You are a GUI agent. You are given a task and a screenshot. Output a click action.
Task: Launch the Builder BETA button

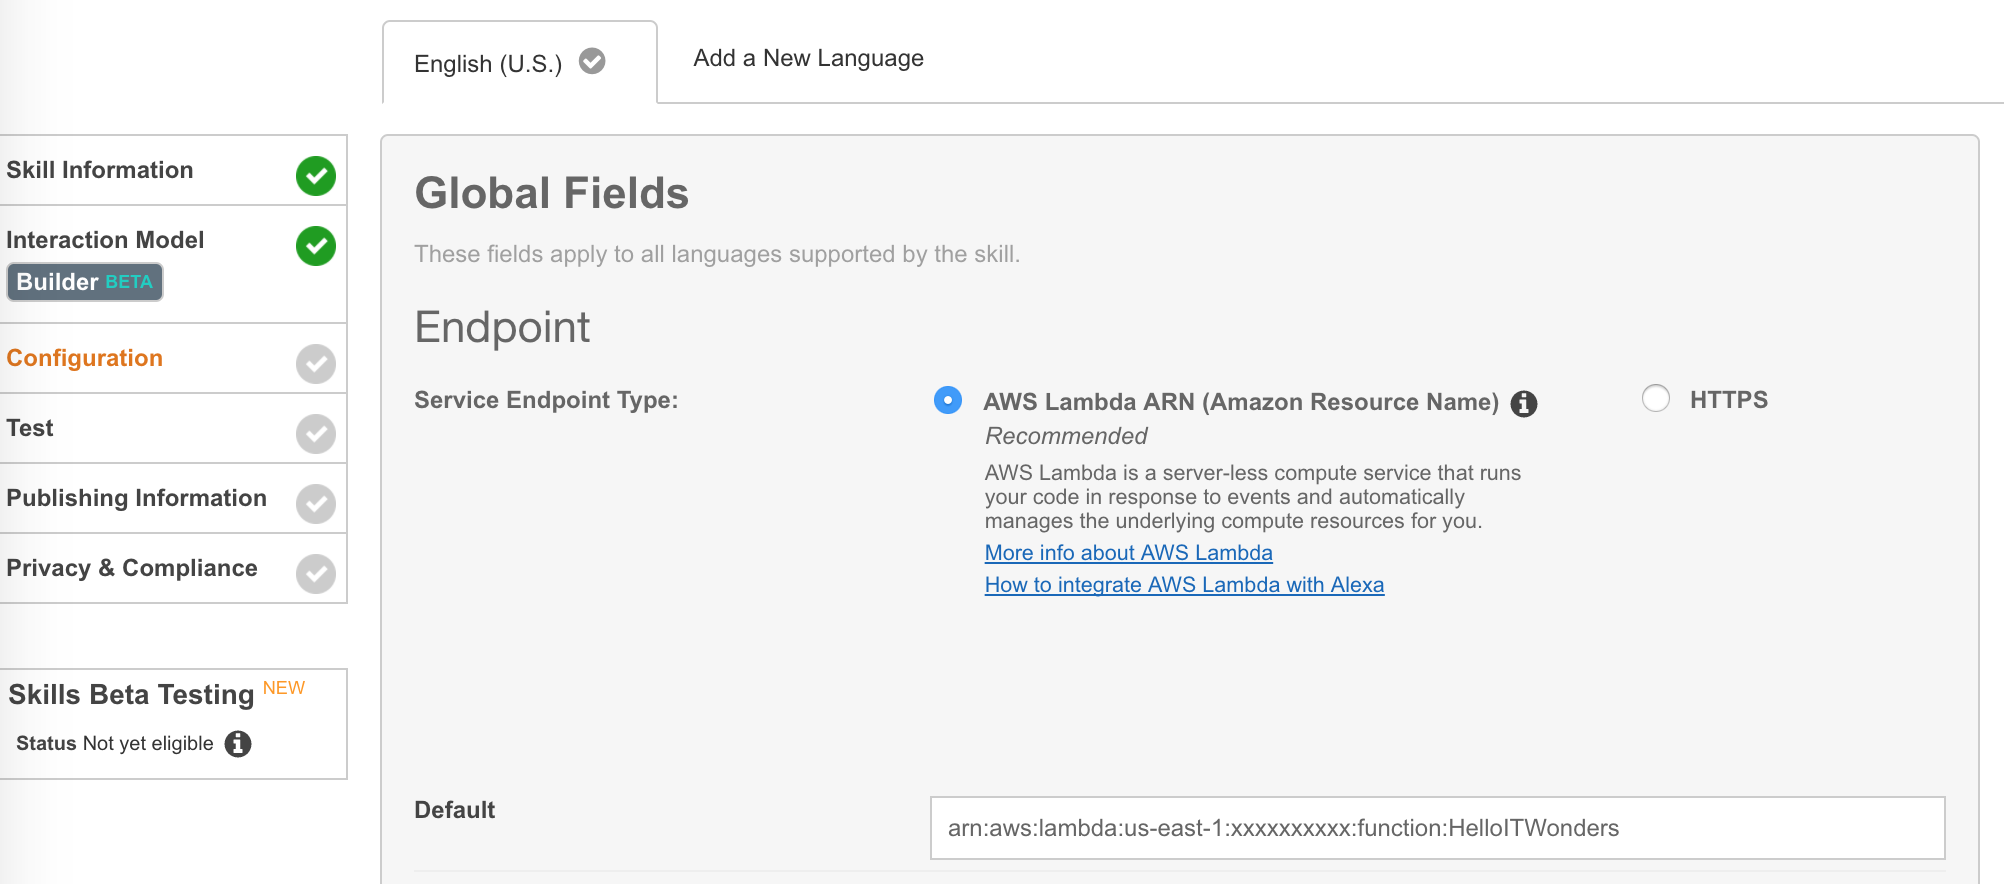coord(85,282)
